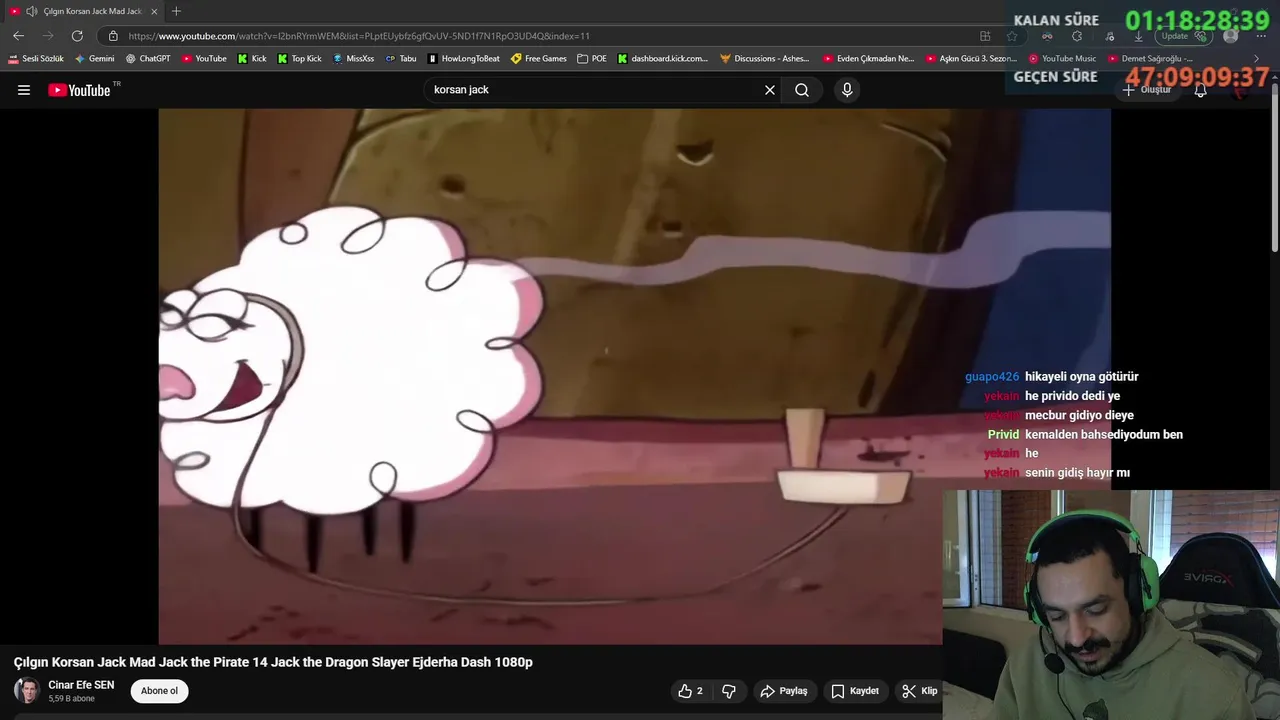
Task: Open the ChatGPT bookmark
Action: click(x=148, y=59)
